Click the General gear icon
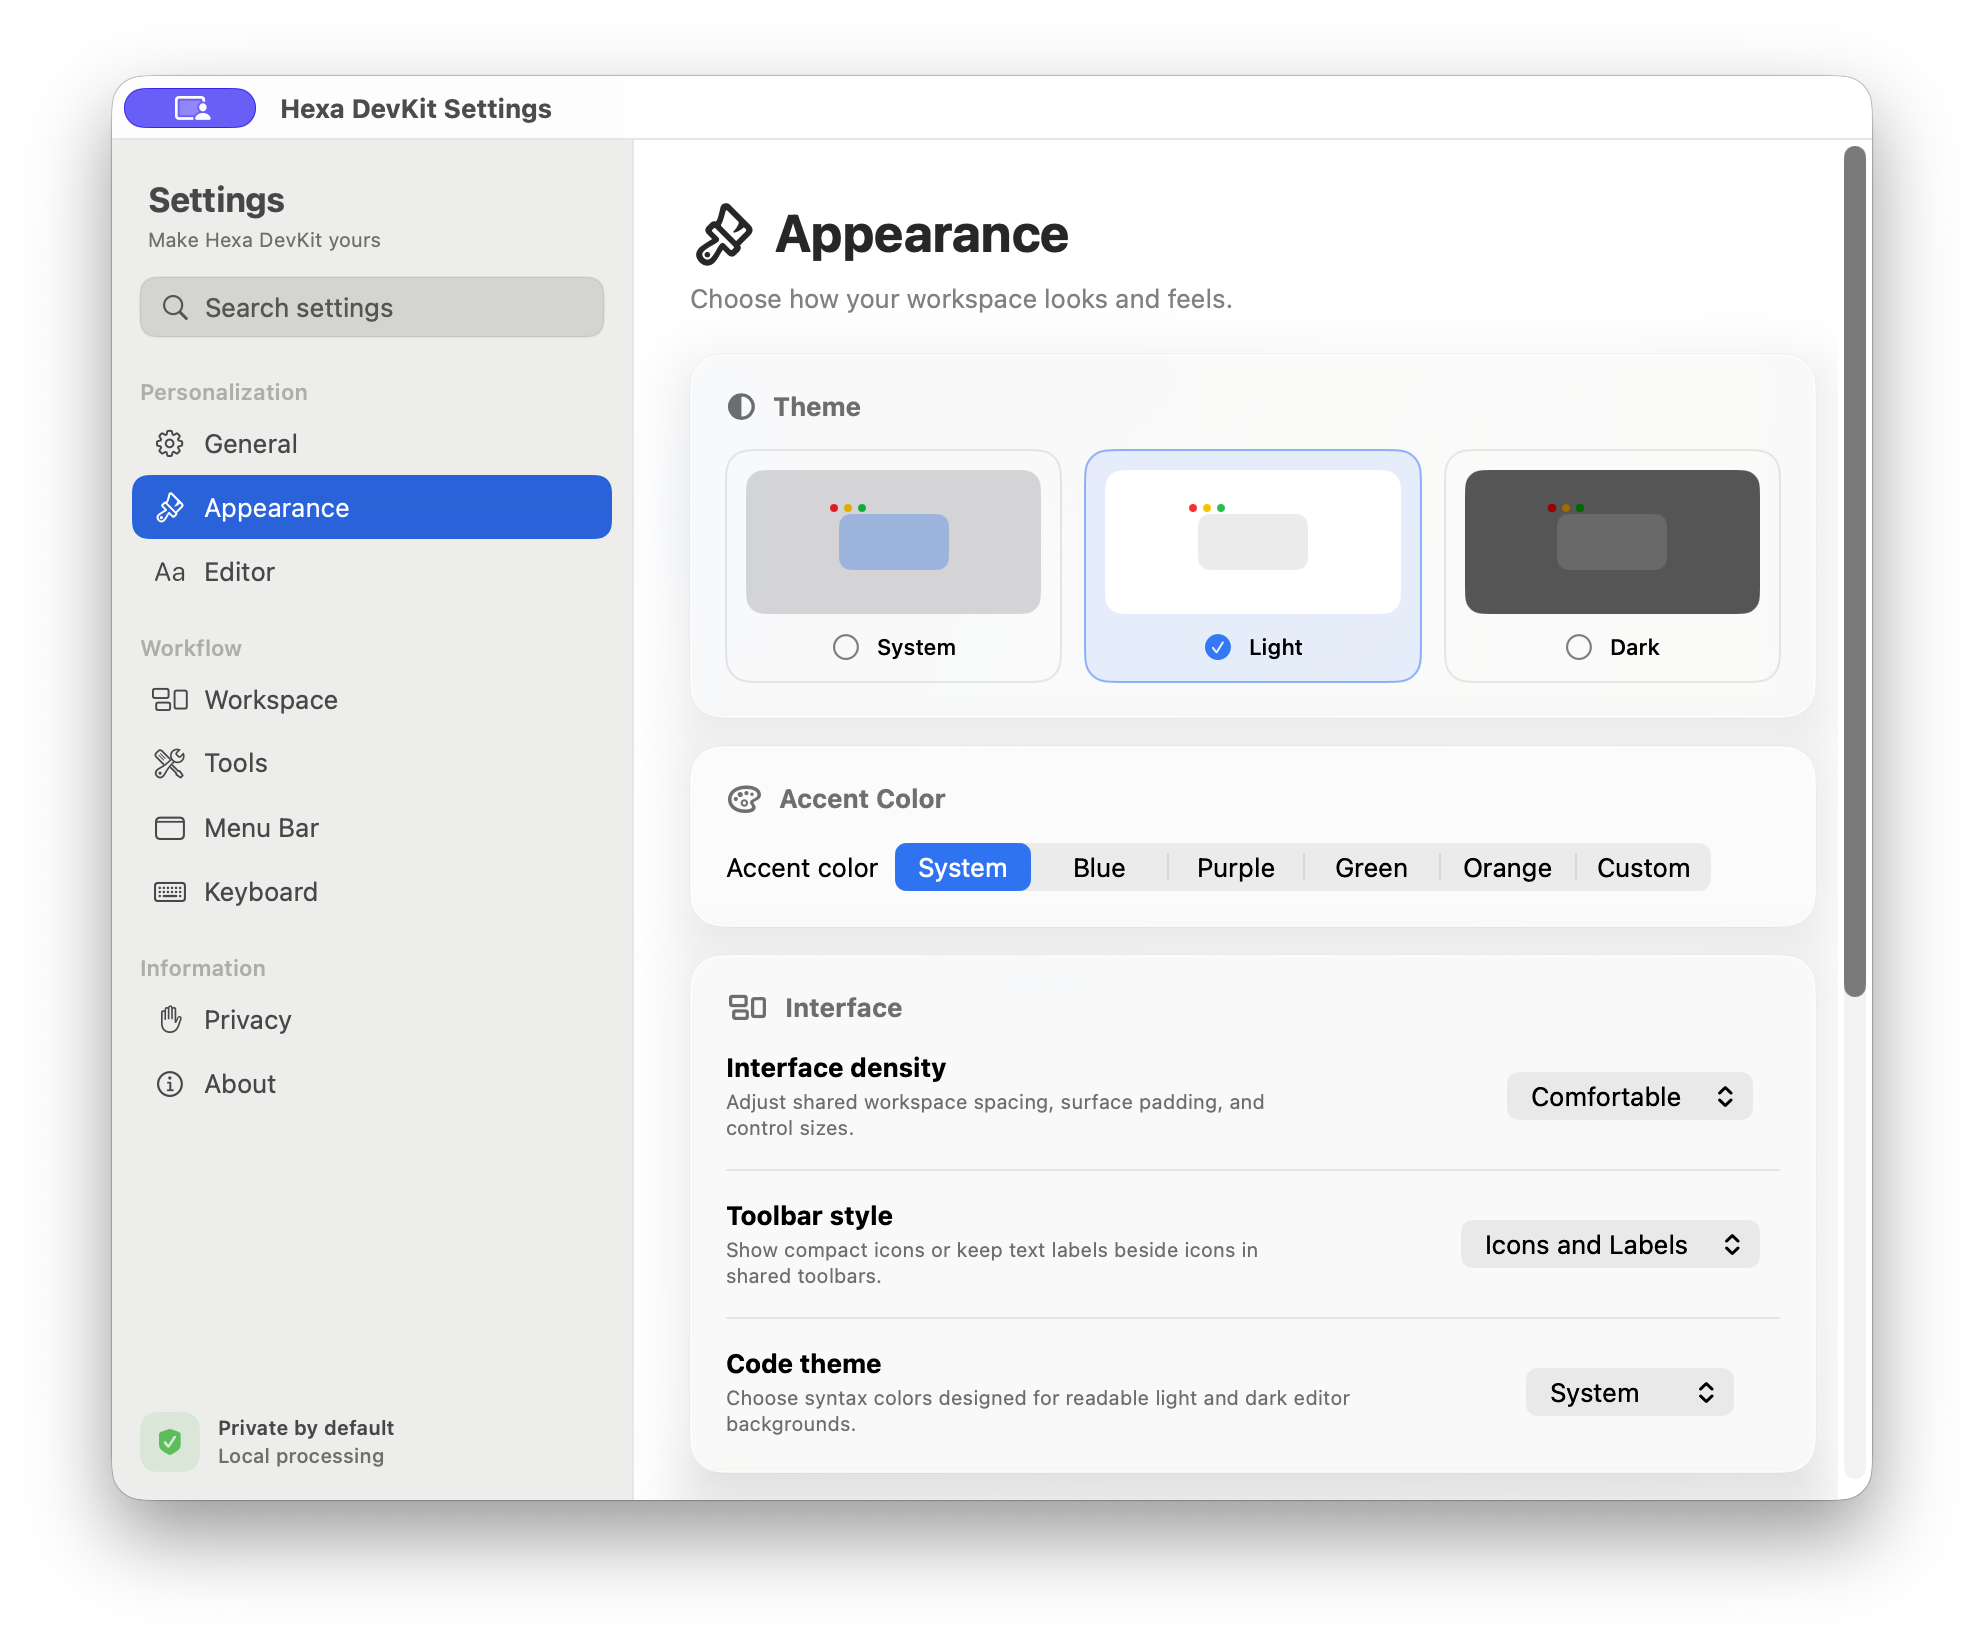 coord(170,444)
